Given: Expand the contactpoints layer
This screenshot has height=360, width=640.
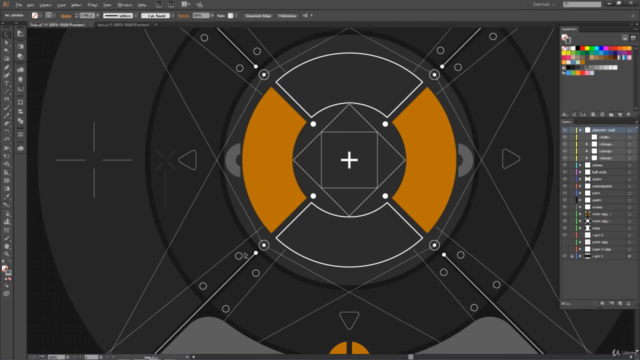Looking at the screenshot, I should pyautogui.click(x=580, y=186).
